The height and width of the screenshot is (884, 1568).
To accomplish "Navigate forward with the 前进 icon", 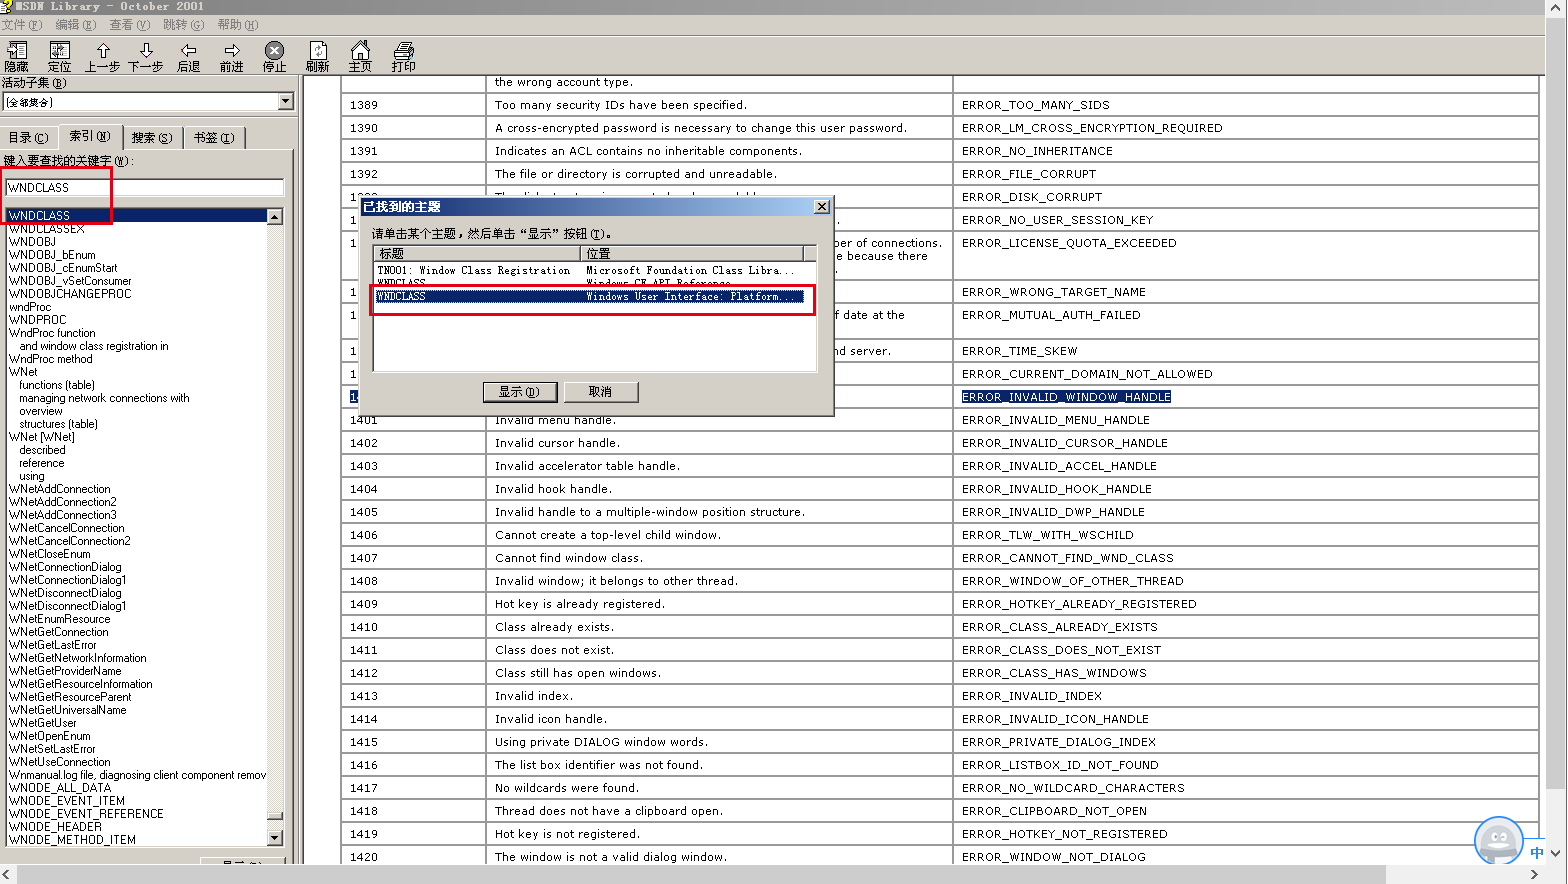I will (231, 56).
